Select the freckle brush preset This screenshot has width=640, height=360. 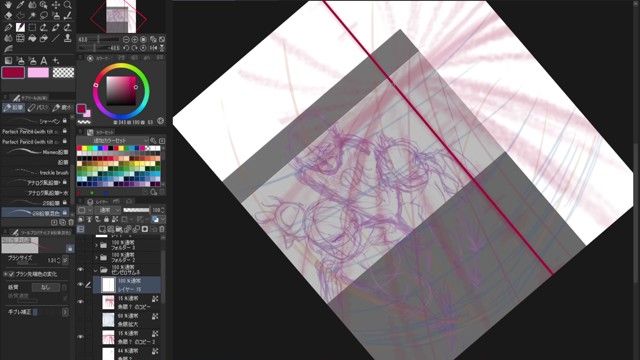click(x=36, y=173)
